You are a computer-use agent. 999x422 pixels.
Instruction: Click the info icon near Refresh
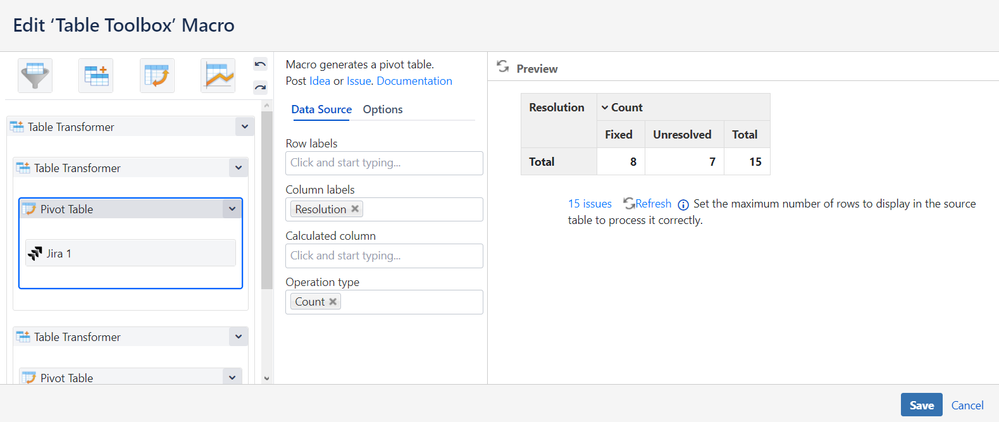(x=683, y=204)
